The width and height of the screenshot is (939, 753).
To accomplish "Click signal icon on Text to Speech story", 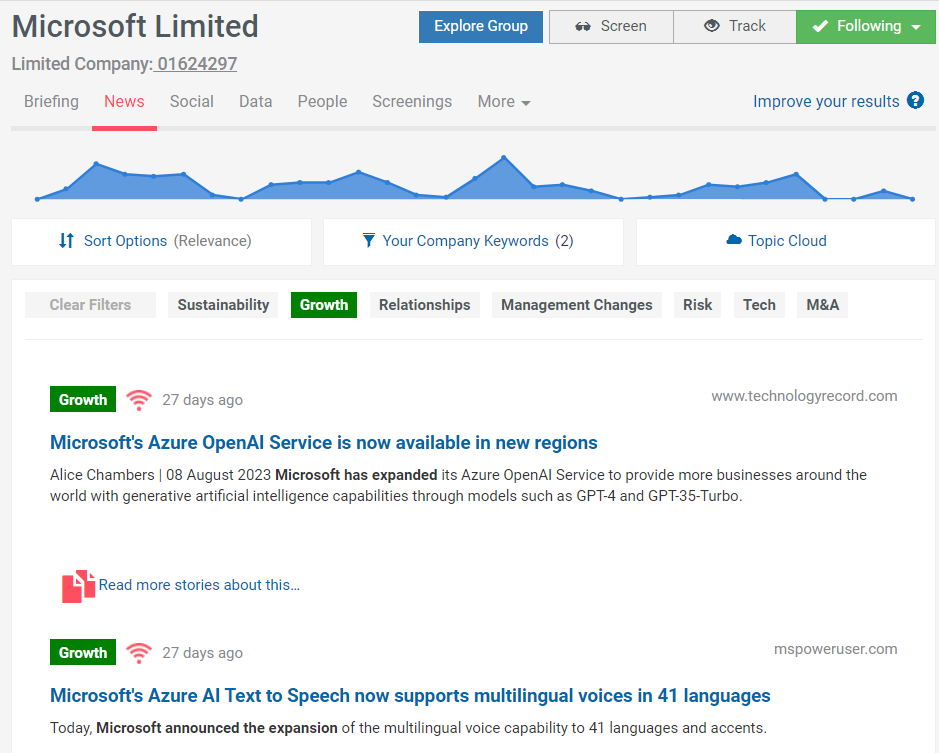I will point(138,653).
